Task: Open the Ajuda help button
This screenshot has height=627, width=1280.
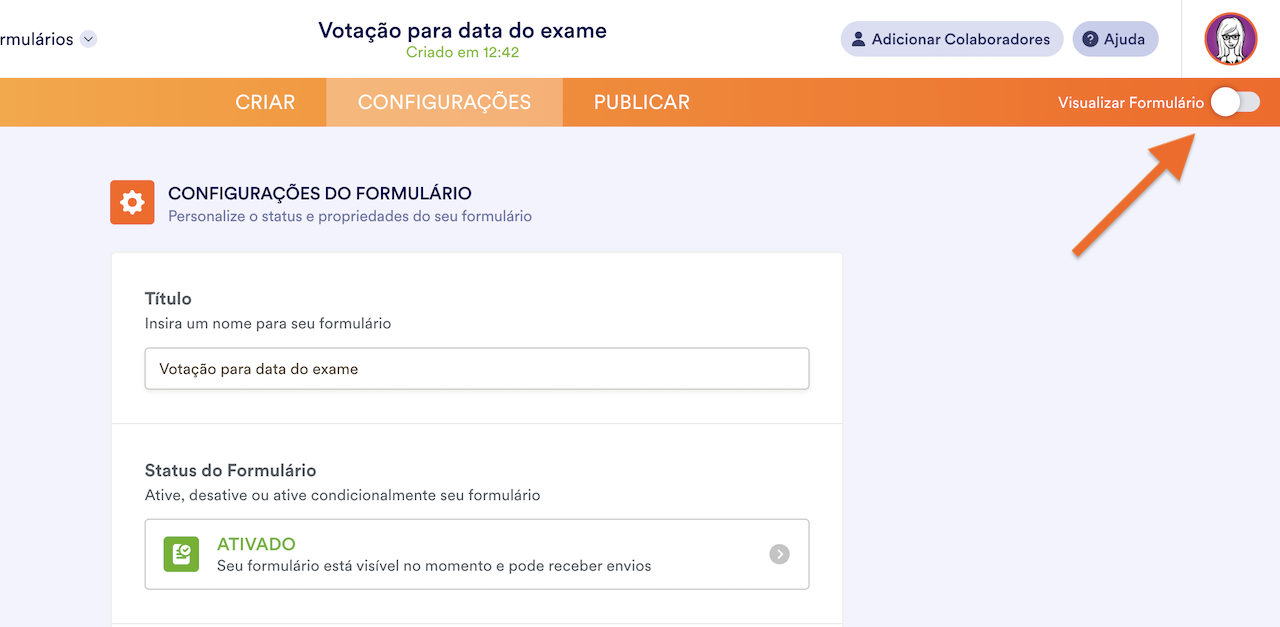Action: [x=1116, y=40]
